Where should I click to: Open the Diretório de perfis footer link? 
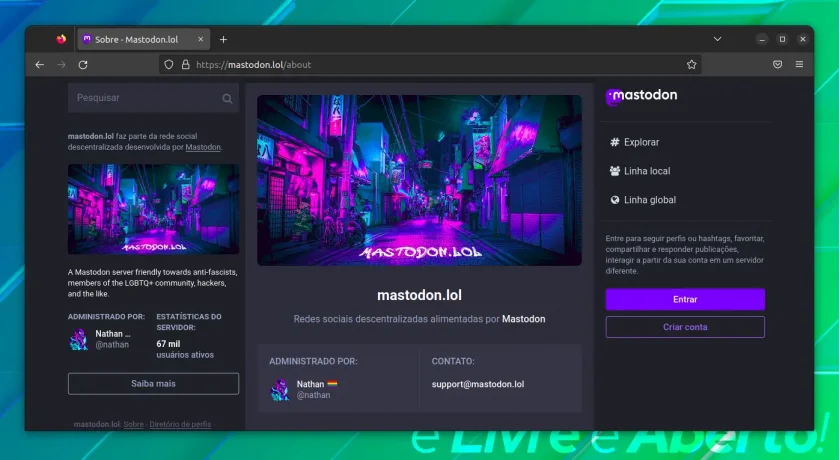[x=180, y=424]
